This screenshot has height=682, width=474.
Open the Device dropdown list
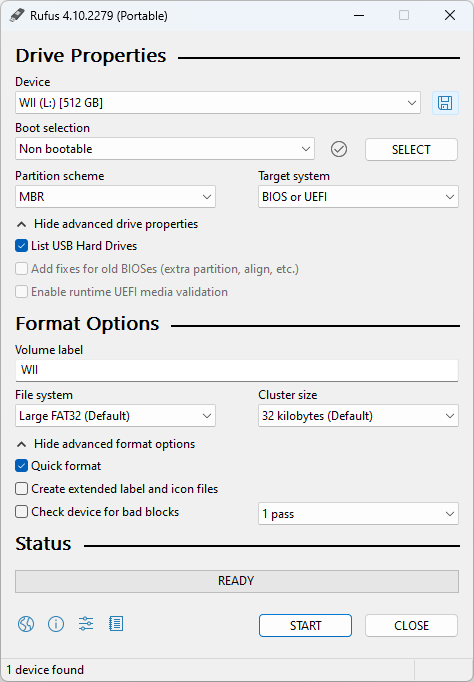tap(218, 103)
